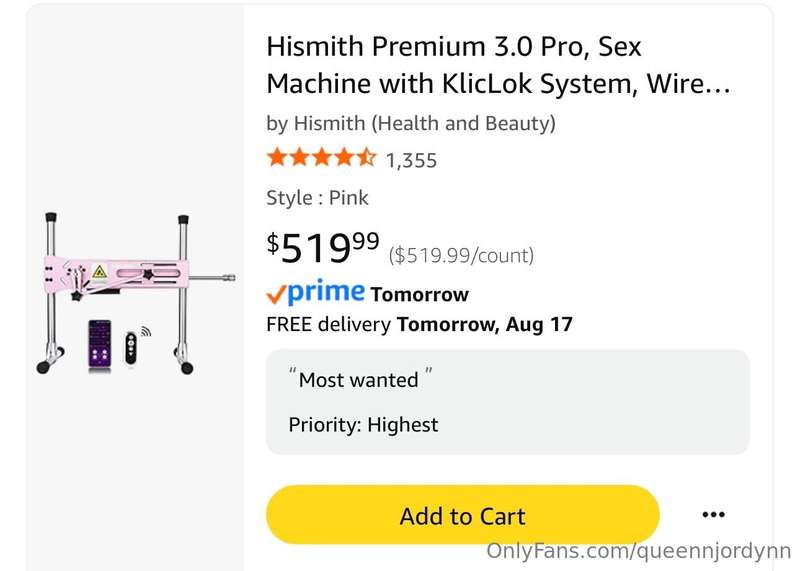Screen dimensions: 800x571
Task: Click the orange star rating icons
Action: pos(321,158)
